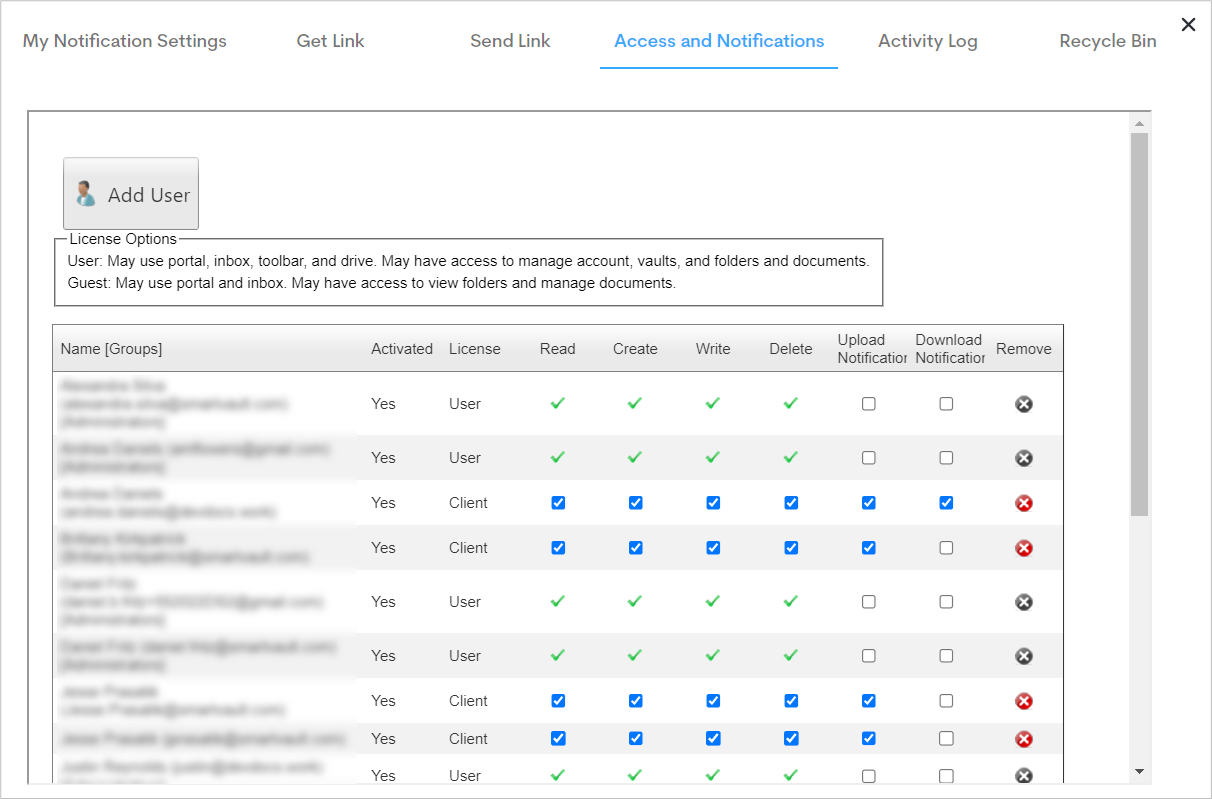Disable Write permission for the fourth-row Client

coord(712,547)
